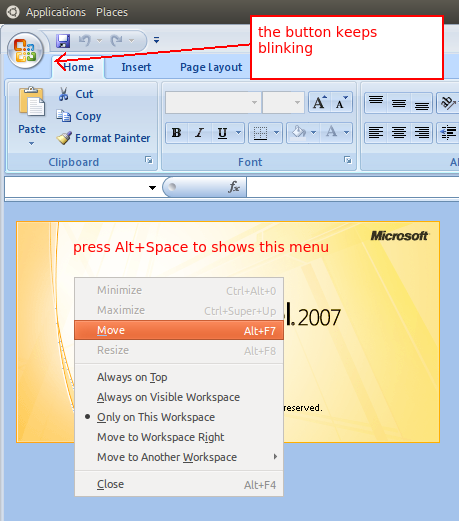459x521 pixels.
Task: Toggle Italic formatting
Action: click(199, 133)
